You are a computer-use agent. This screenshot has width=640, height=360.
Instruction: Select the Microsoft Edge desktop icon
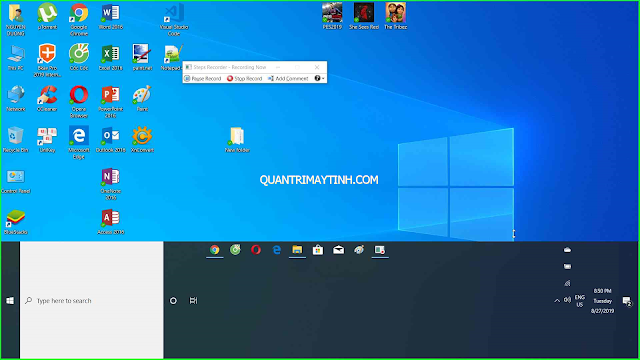pos(79,142)
